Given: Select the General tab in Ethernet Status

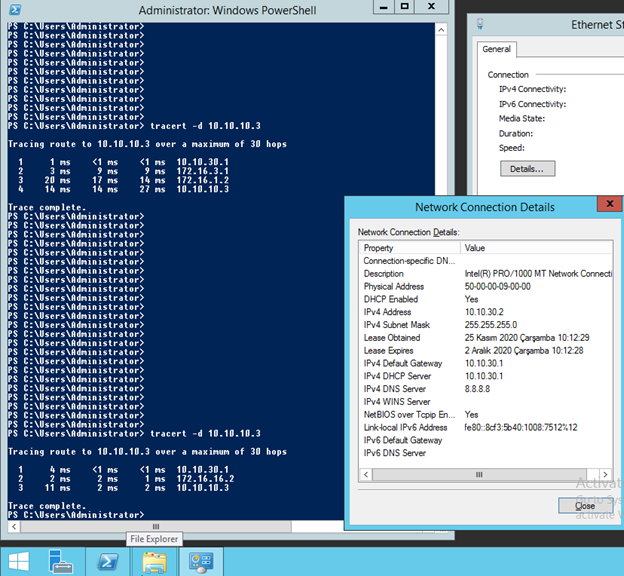Looking at the screenshot, I should click(496, 49).
